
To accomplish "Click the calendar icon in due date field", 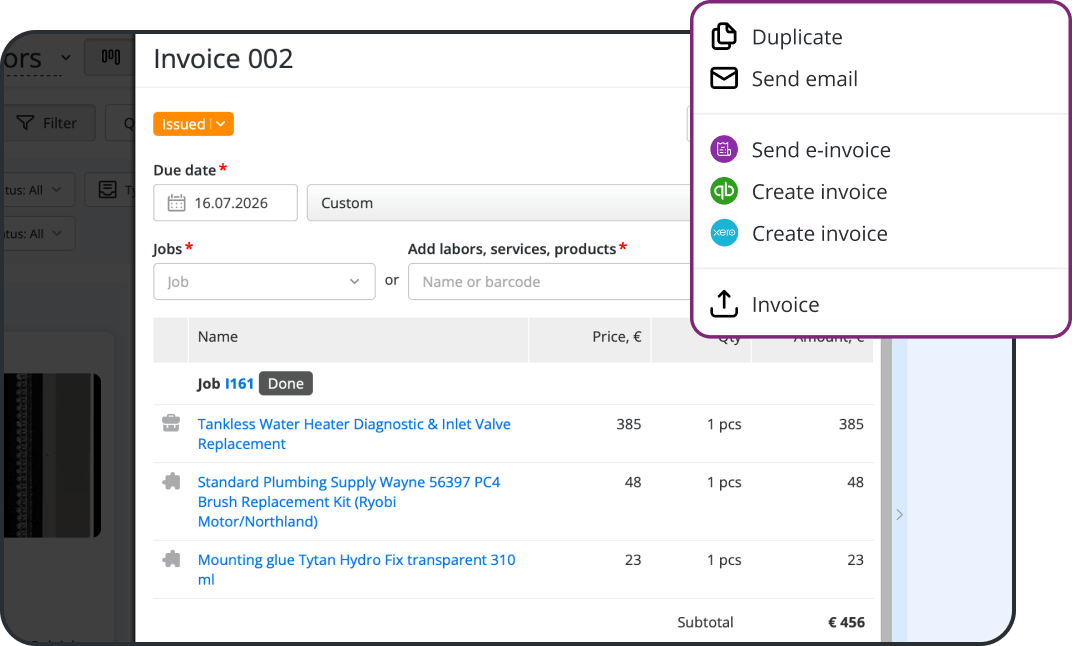I will [x=176, y=203].
